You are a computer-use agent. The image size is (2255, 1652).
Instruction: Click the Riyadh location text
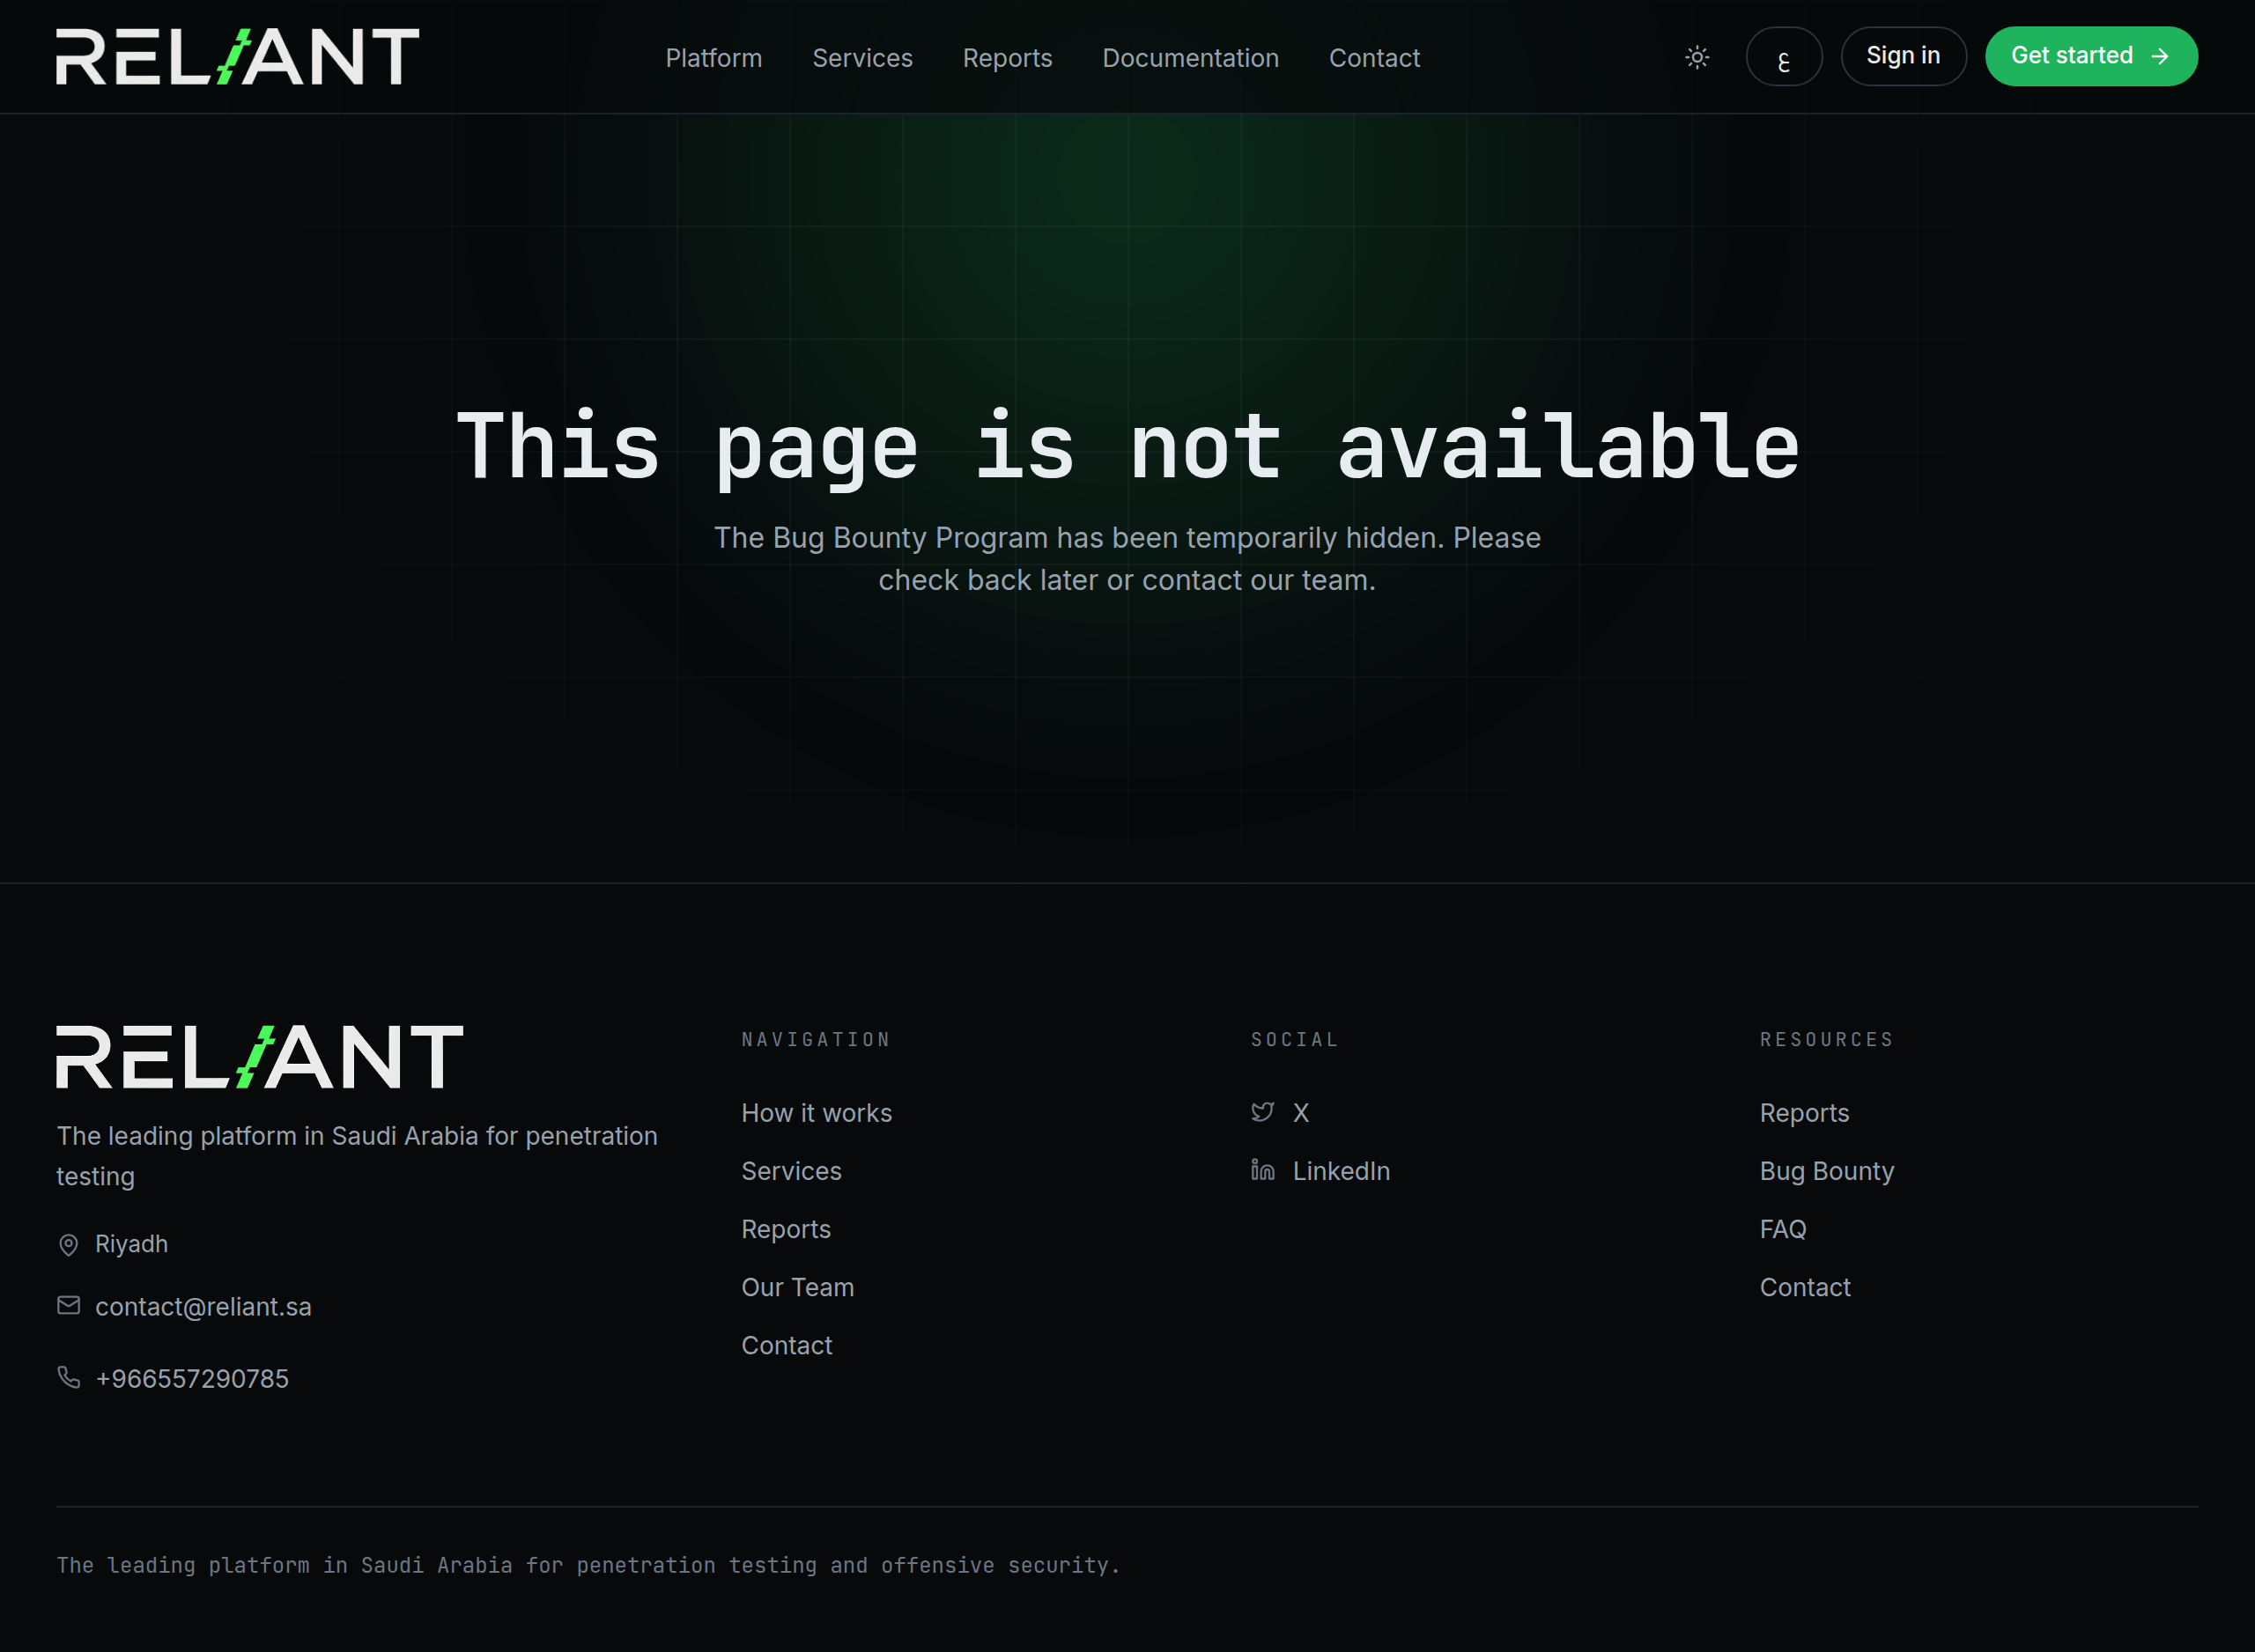[x=131, y=1244]
